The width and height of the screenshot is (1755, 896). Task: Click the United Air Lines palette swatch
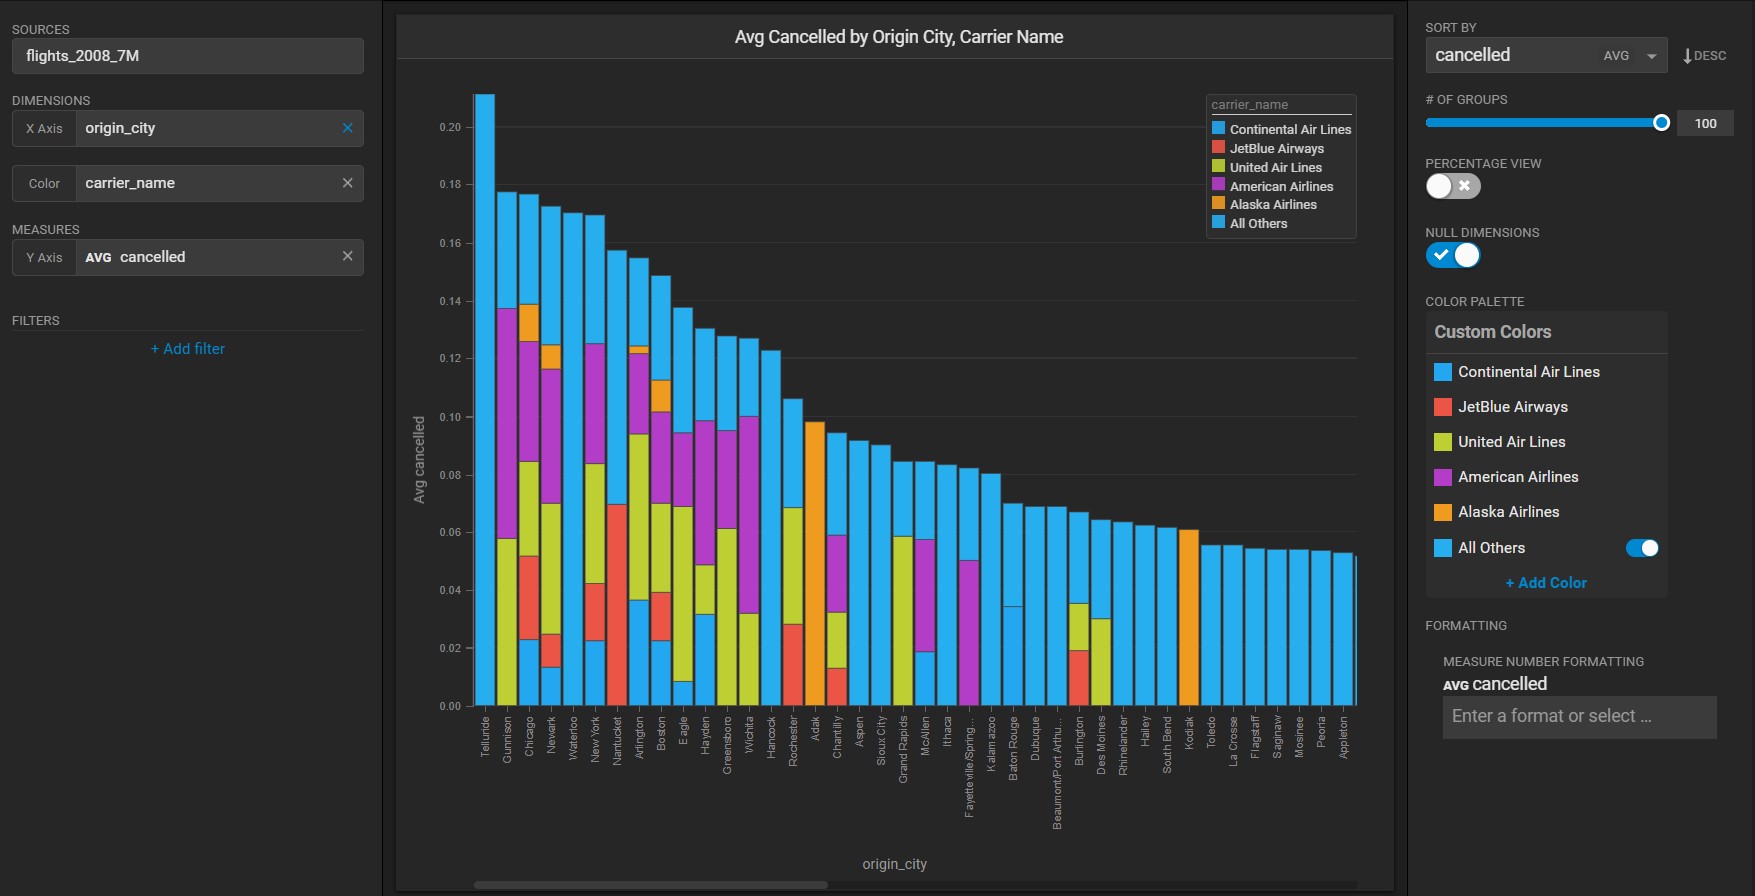[1442, 442]
